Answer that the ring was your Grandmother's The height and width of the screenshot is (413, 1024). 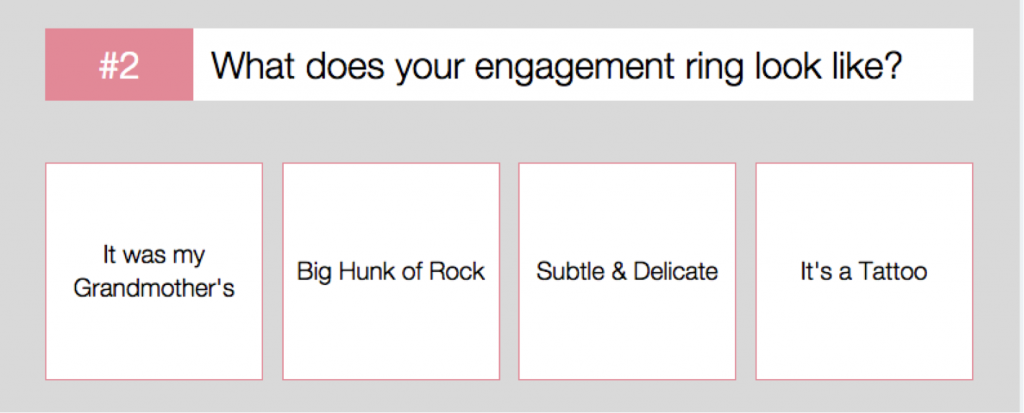154,271
